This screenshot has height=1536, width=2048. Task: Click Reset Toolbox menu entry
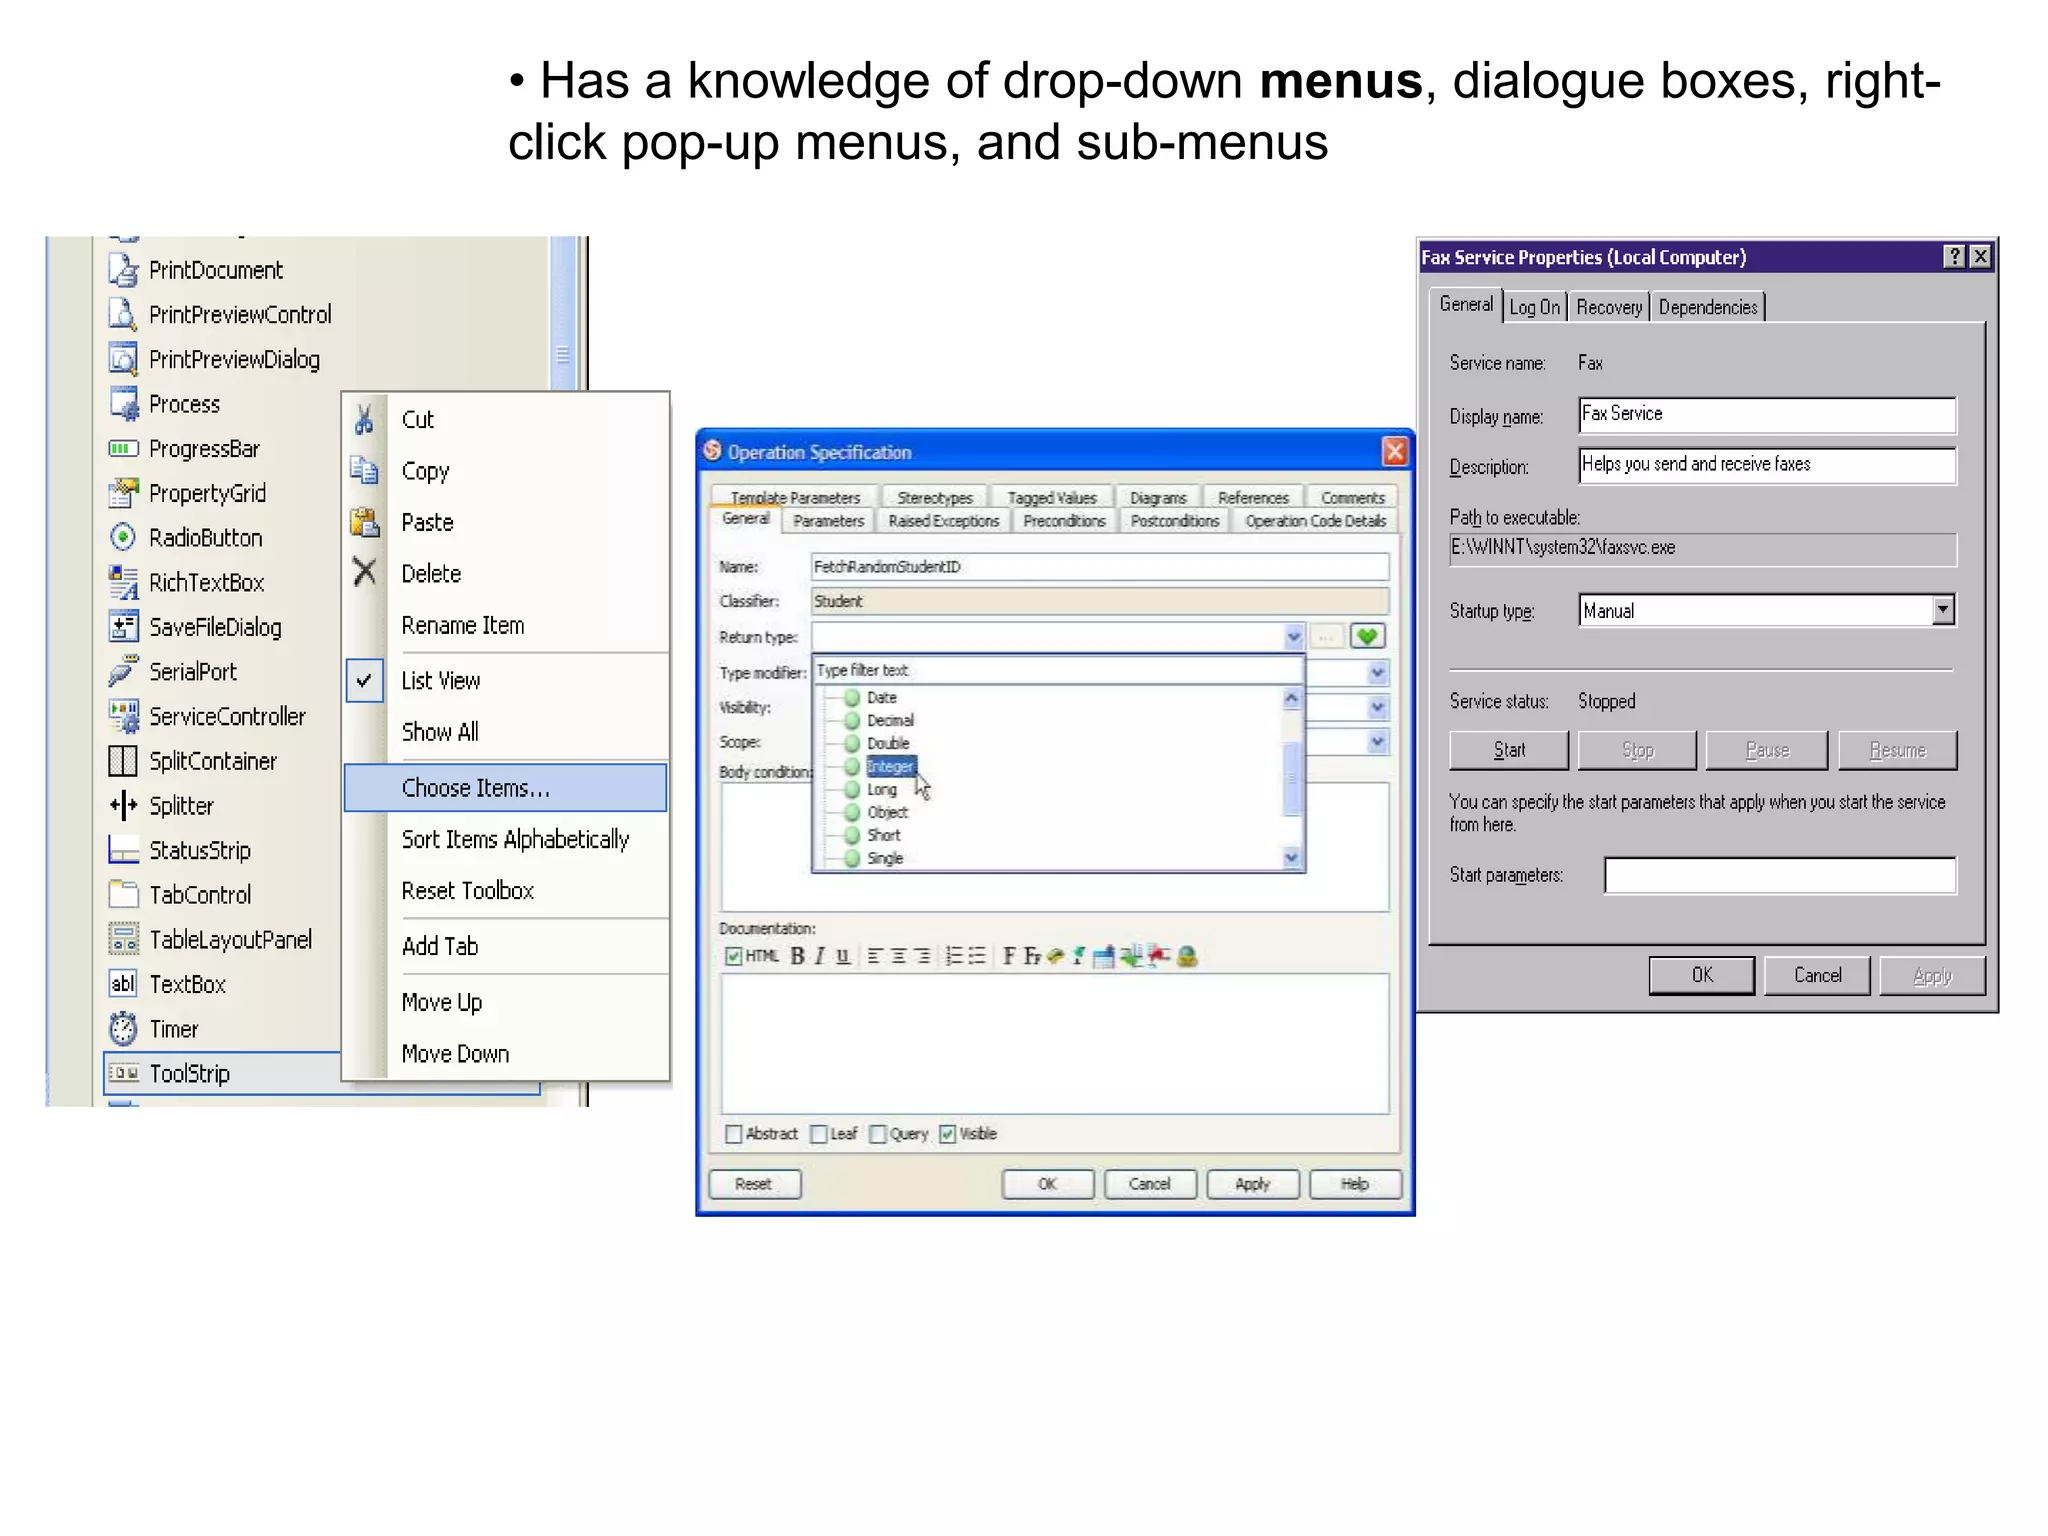pos(467,890)
